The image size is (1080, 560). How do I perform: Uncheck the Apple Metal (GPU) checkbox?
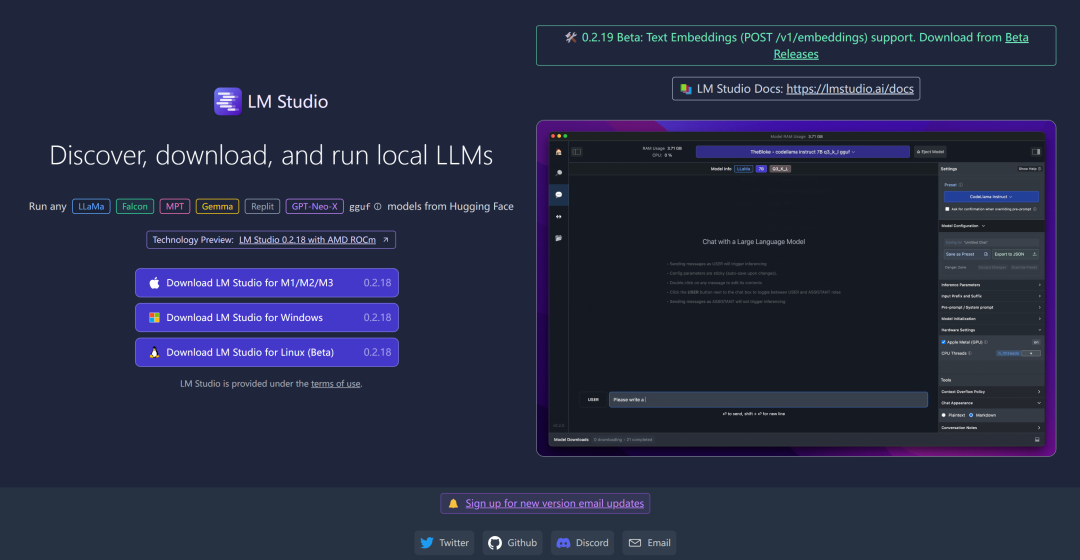[x=944, y=342]
